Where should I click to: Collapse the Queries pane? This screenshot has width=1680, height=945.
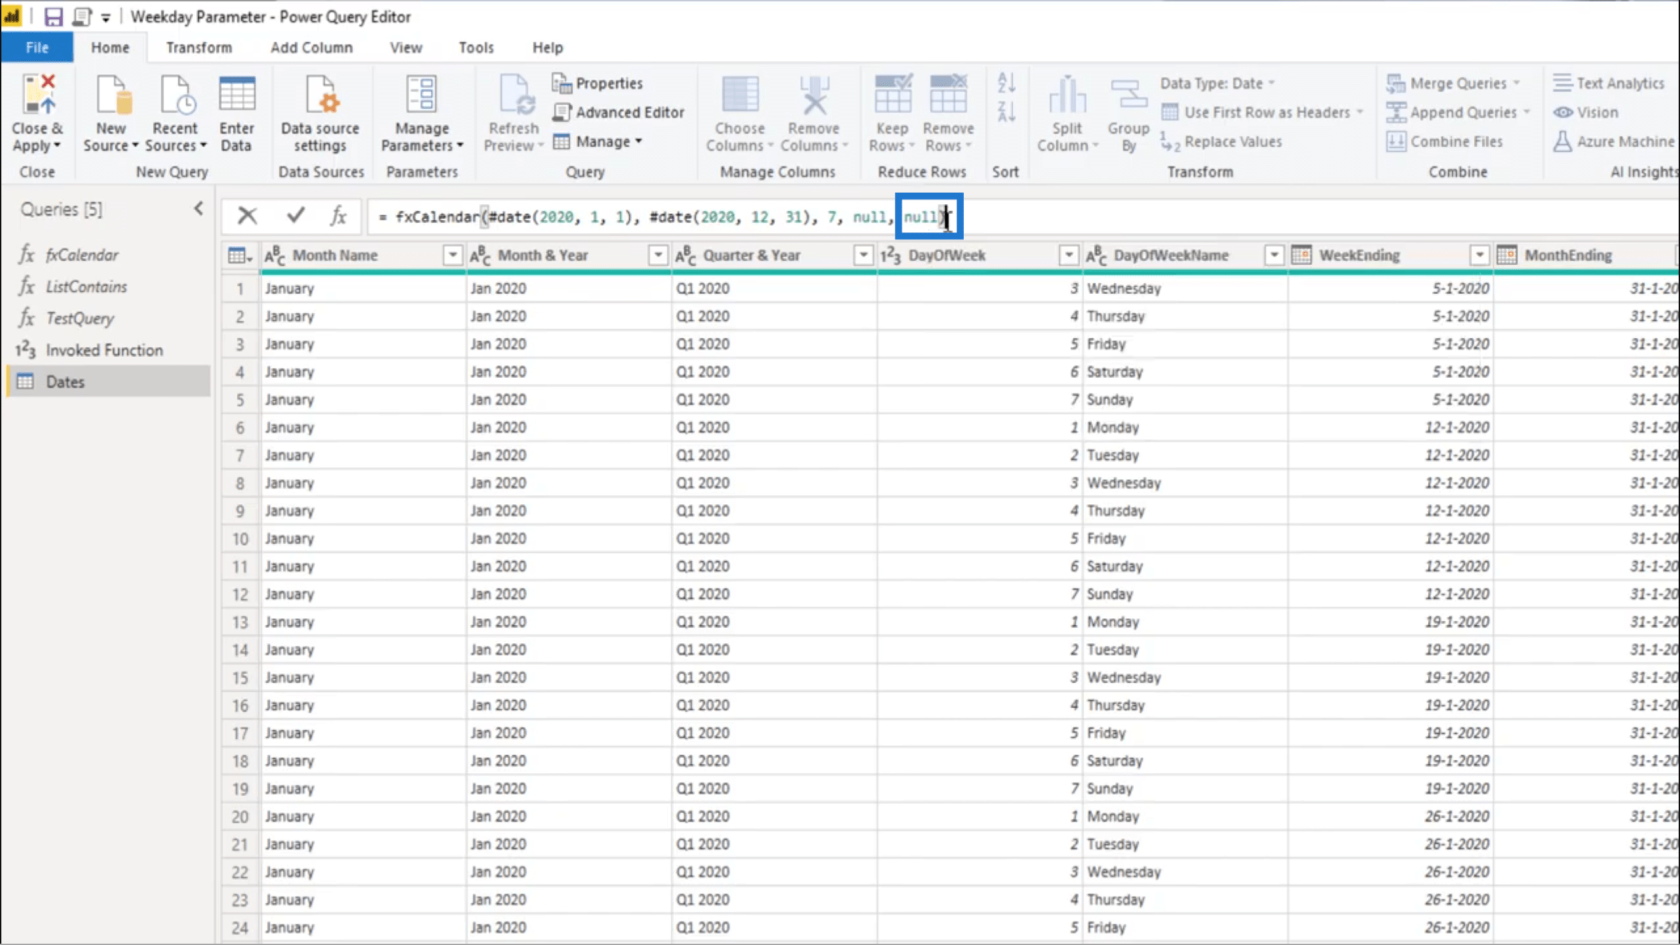click(198, 209)
